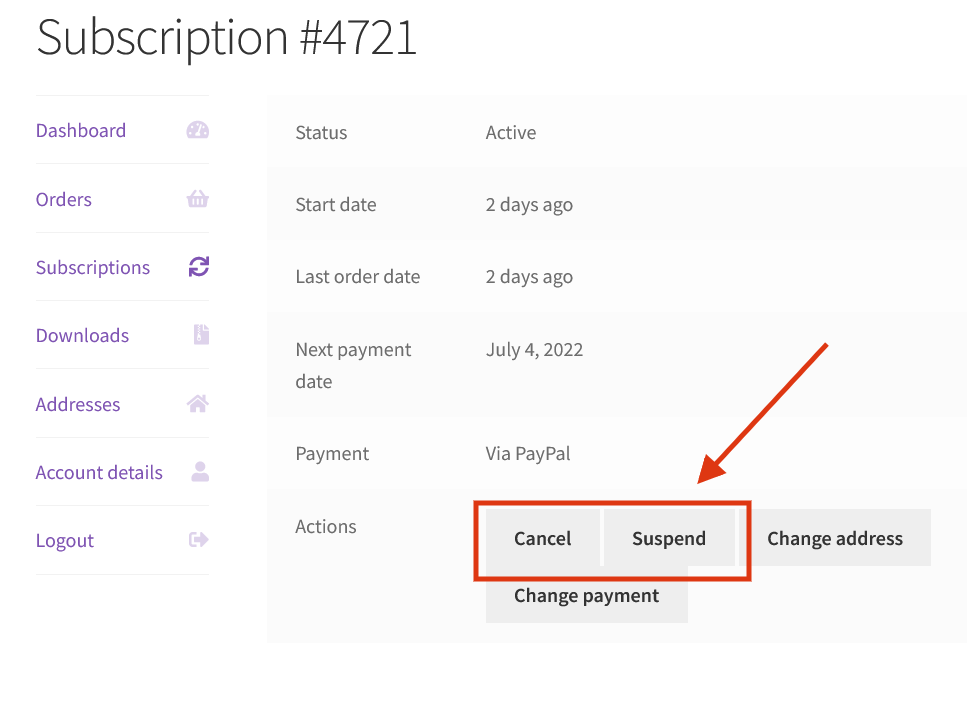Select the Subscriptions menu text link
Screen dimensions: 967x727
tap(93, 267)
